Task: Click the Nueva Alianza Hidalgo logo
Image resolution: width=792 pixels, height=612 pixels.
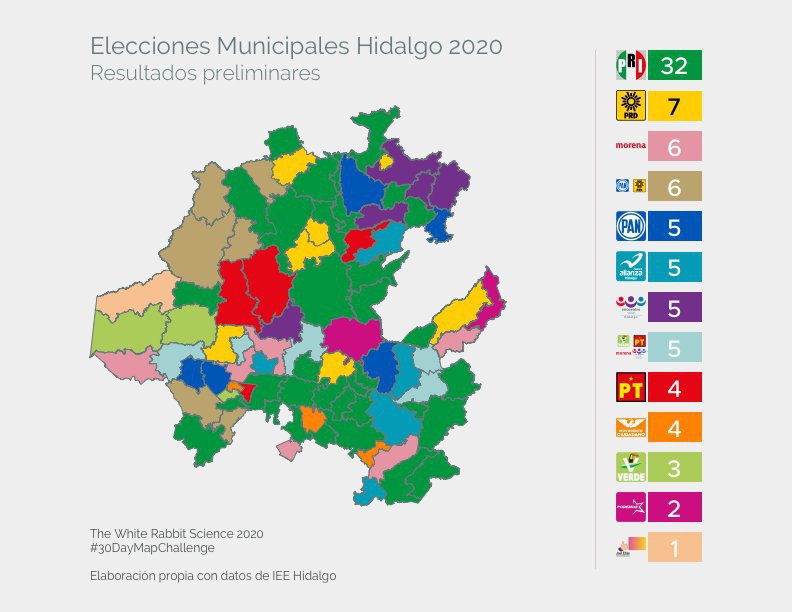Action: point(630,267)
